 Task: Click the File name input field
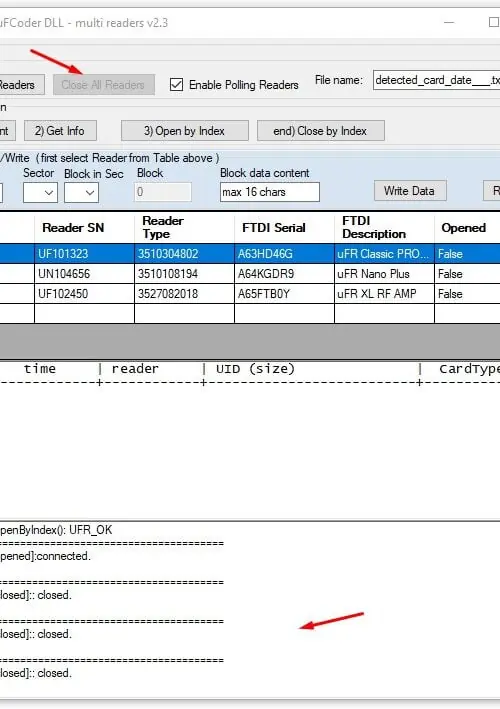click(436, 80)
